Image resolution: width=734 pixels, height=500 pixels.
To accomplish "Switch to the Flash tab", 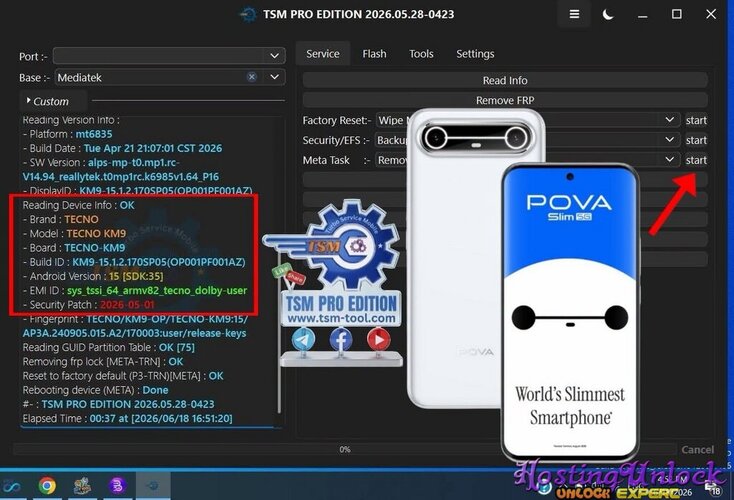I will [374, 54].
